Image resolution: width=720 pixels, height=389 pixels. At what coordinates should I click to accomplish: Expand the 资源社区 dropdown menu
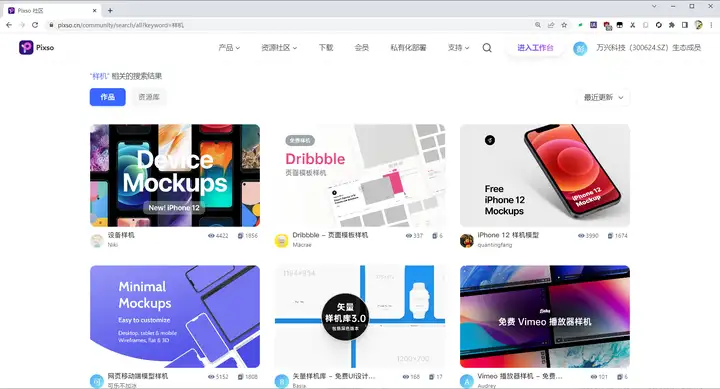pyautogui.click(x=279, y=47)
